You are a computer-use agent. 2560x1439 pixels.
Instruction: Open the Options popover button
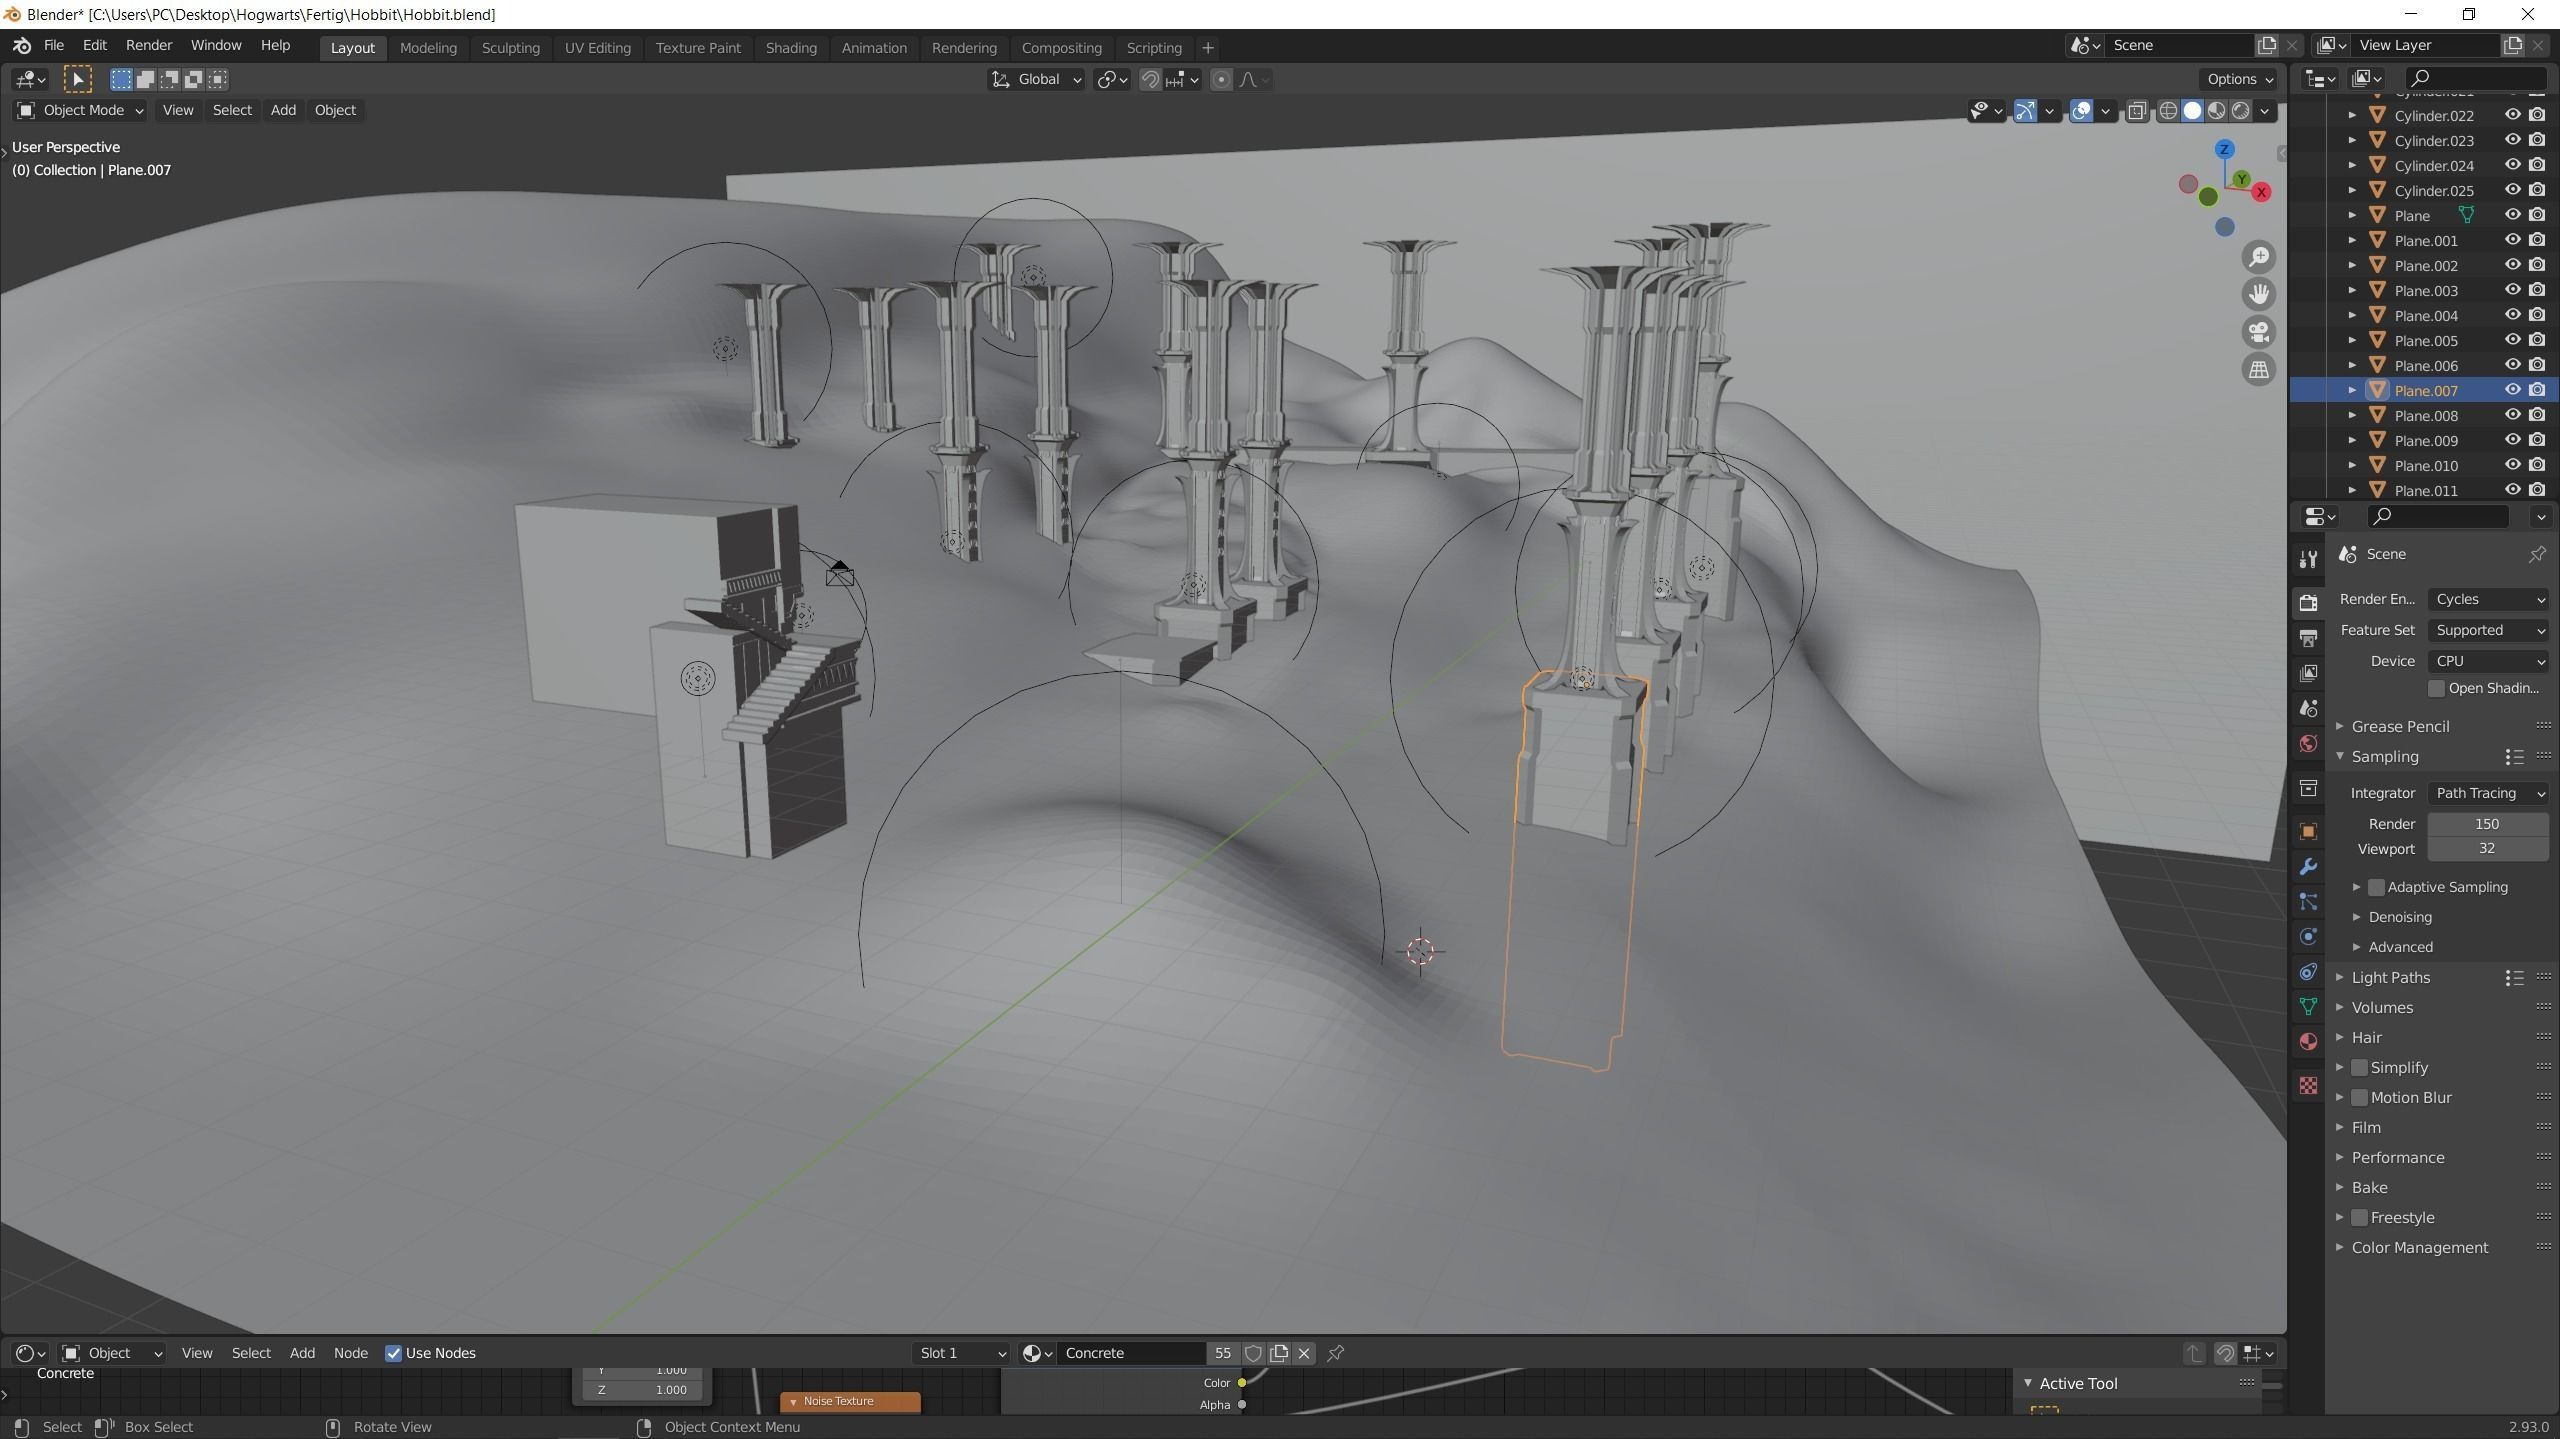pos(2239,79)
